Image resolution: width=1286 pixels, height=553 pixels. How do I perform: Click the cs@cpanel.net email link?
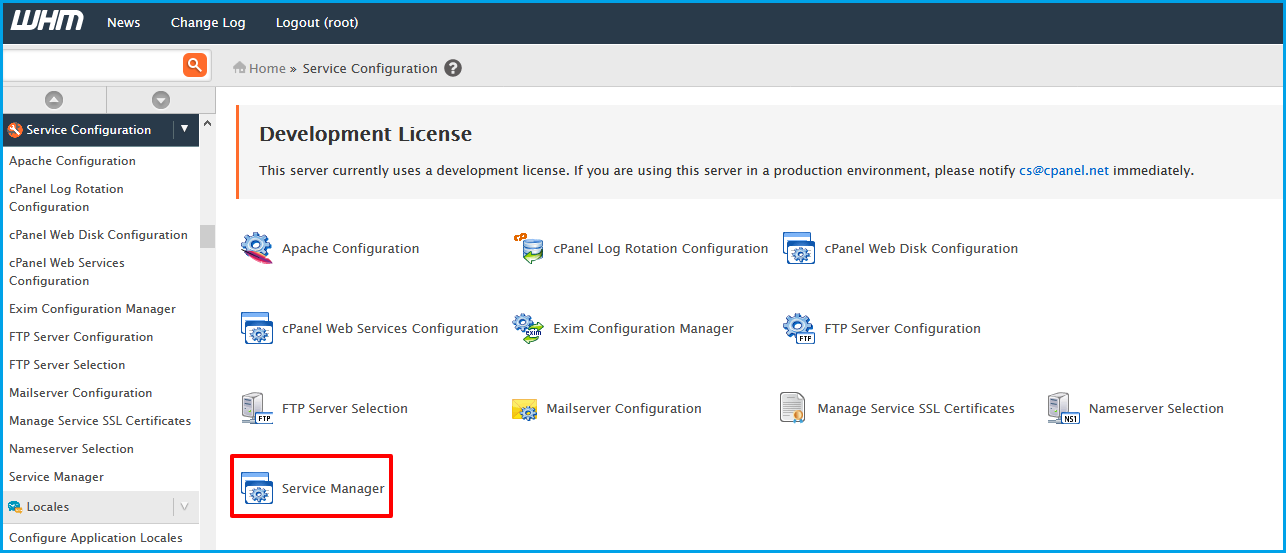click(1063, 170)
